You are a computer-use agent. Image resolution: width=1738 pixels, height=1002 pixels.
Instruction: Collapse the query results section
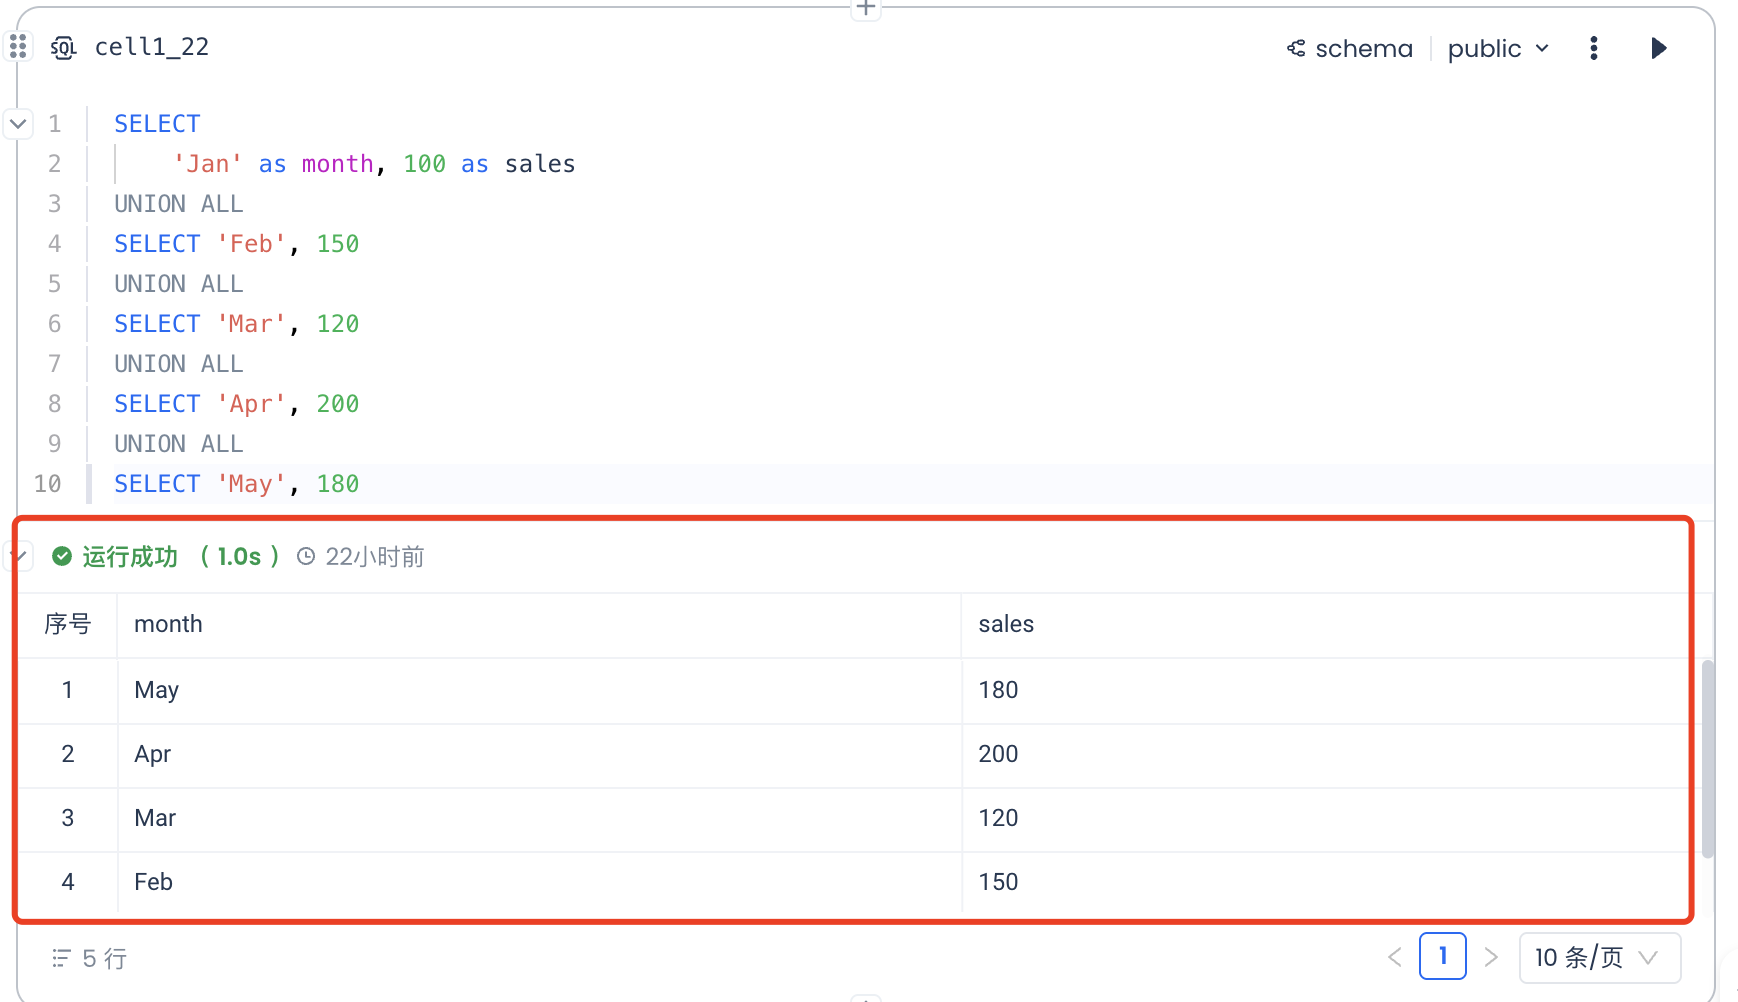point(18,555)
